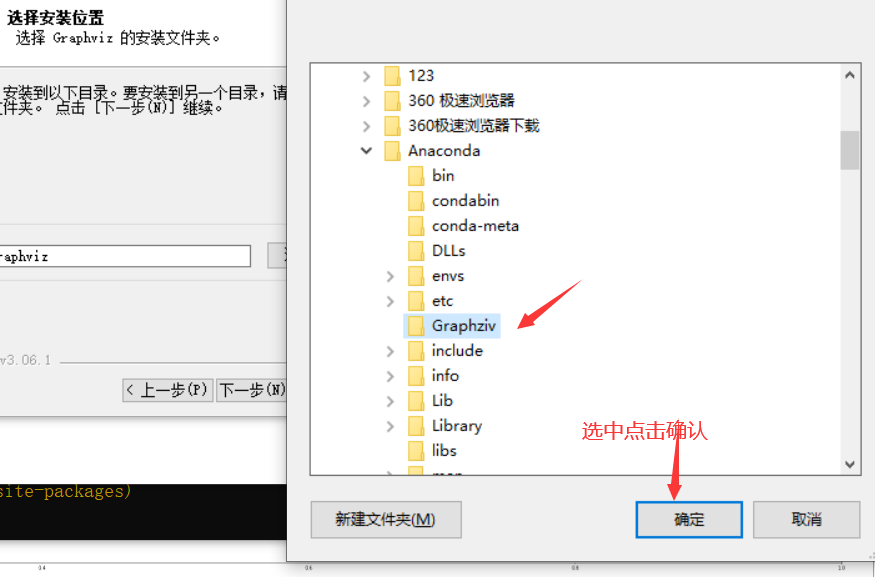Expand the 360极速浏览器下载 folder node
This screenshot has height=577, width=875.
(367, 126)
